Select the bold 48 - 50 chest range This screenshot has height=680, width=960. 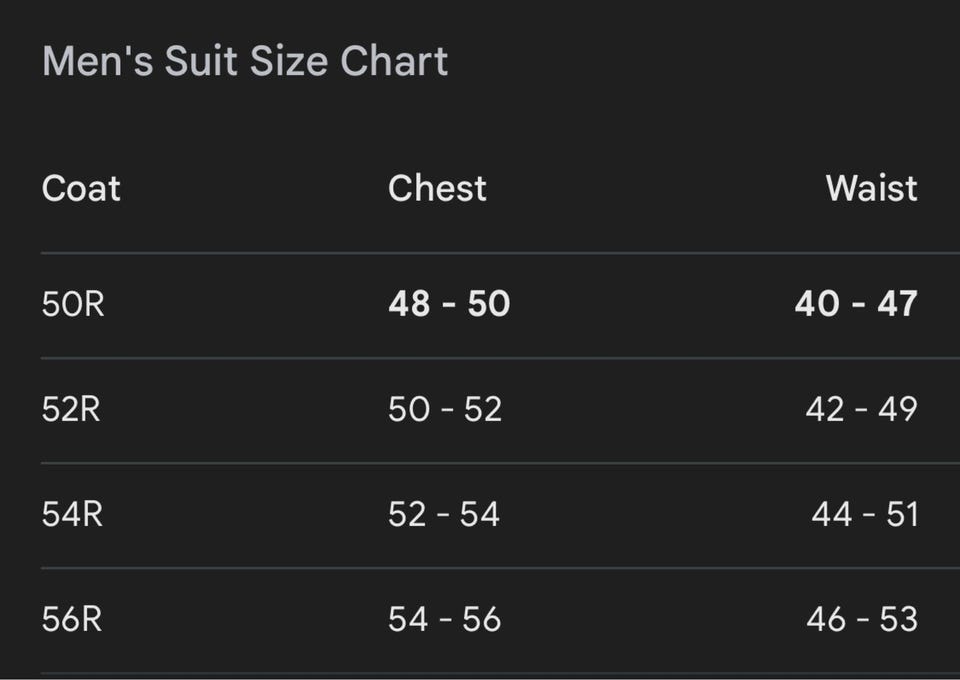coord(449,304)
